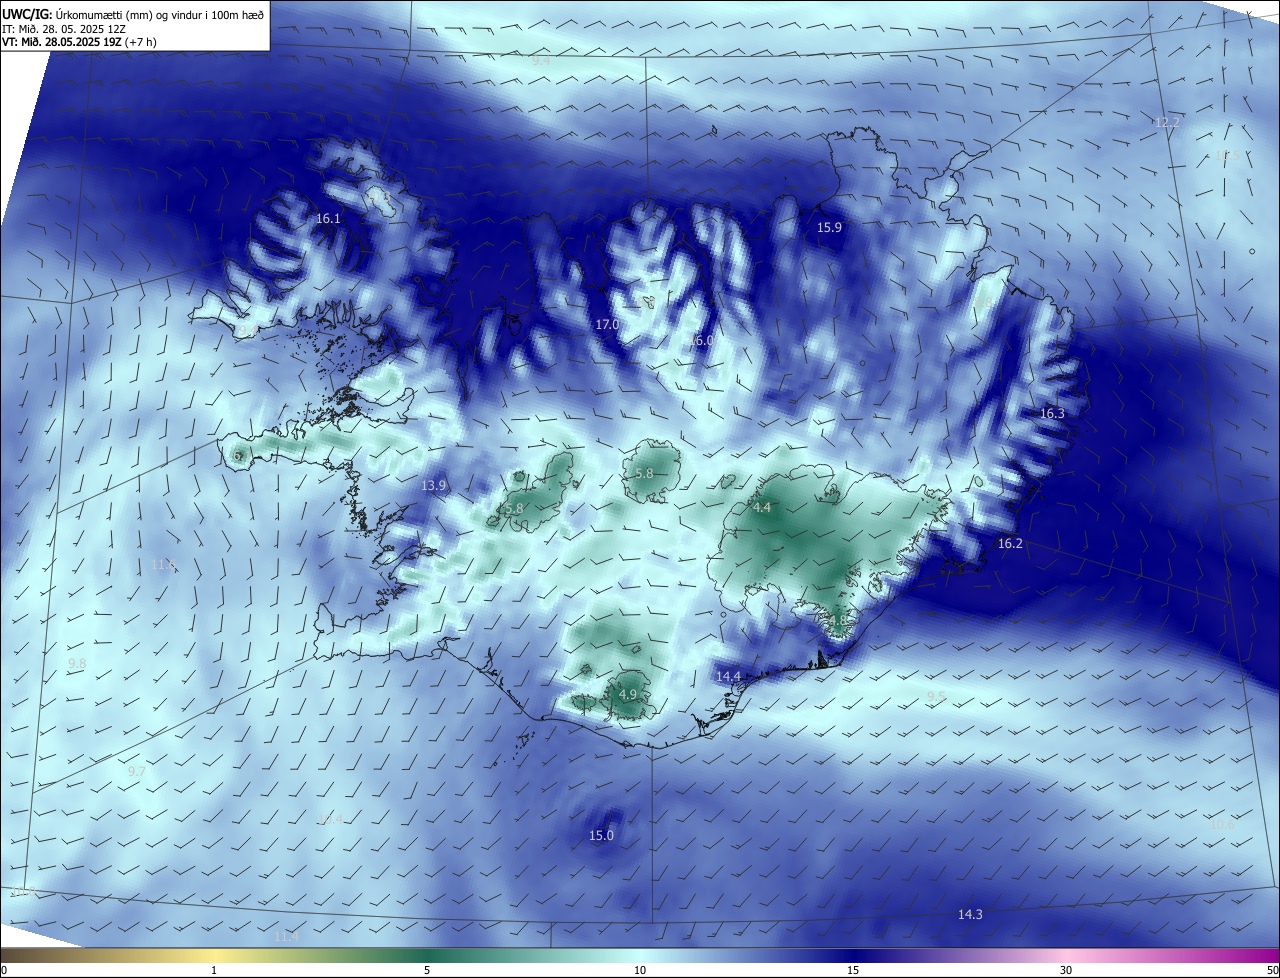Click the 15.0 value south of Iceland
The width and height of the screenshot is (1280, 978).
coord(601,835)
